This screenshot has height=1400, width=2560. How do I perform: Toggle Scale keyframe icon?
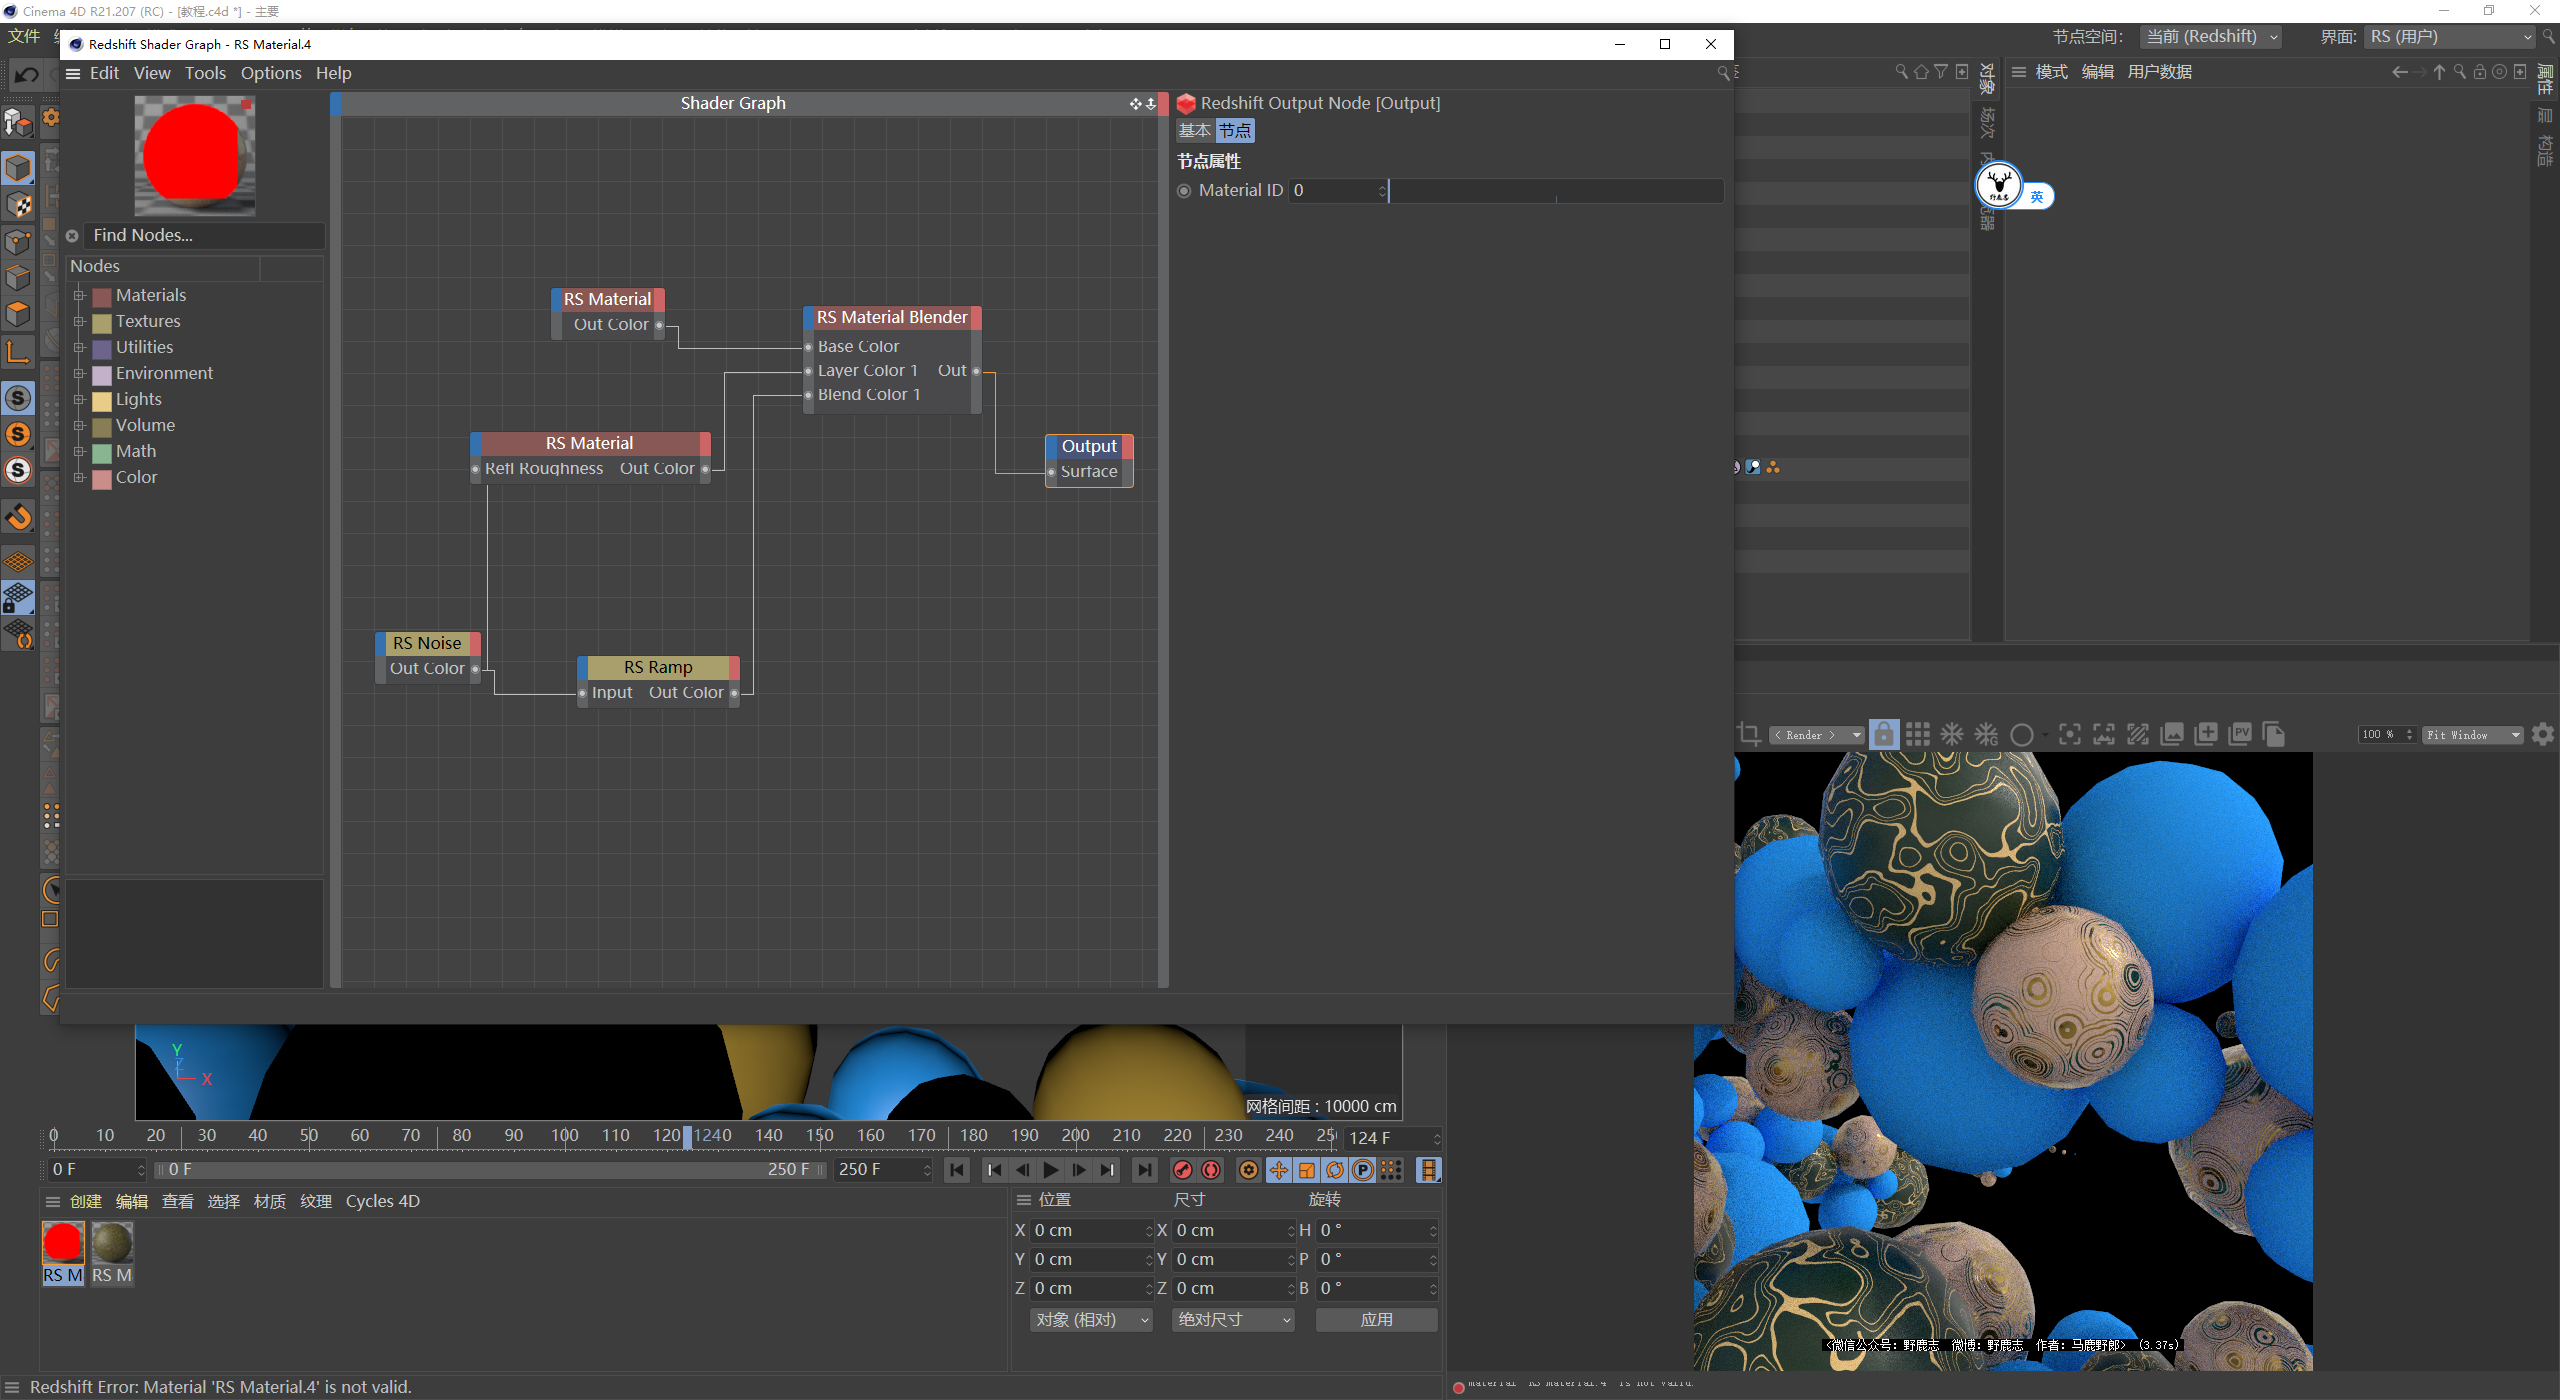pos(1307,1170)
